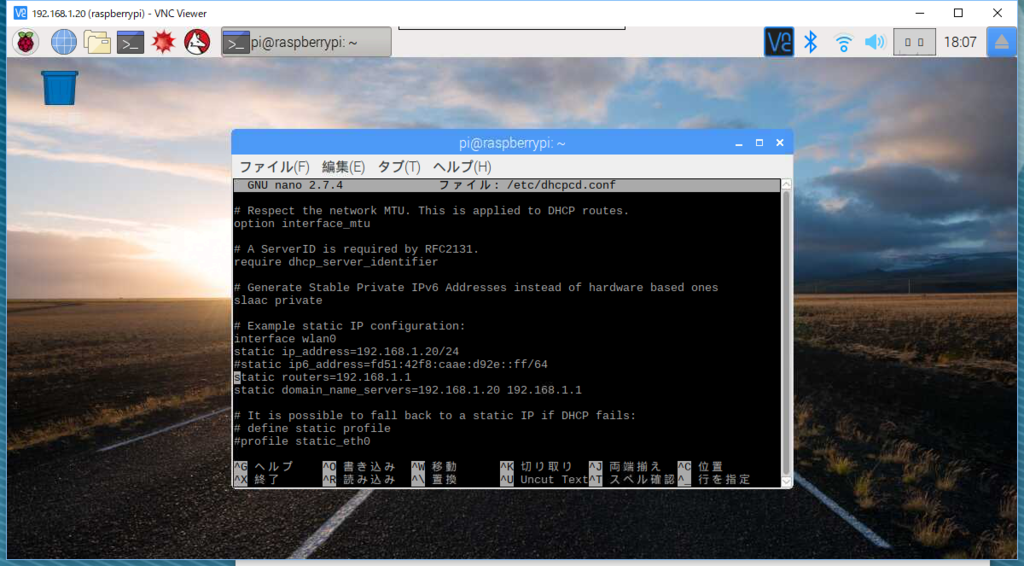This screenshot has height=566, width=1024.
Task: Click the CPU usage monitor in the panel
Action: pyautogui.click(x=914, y=42)
